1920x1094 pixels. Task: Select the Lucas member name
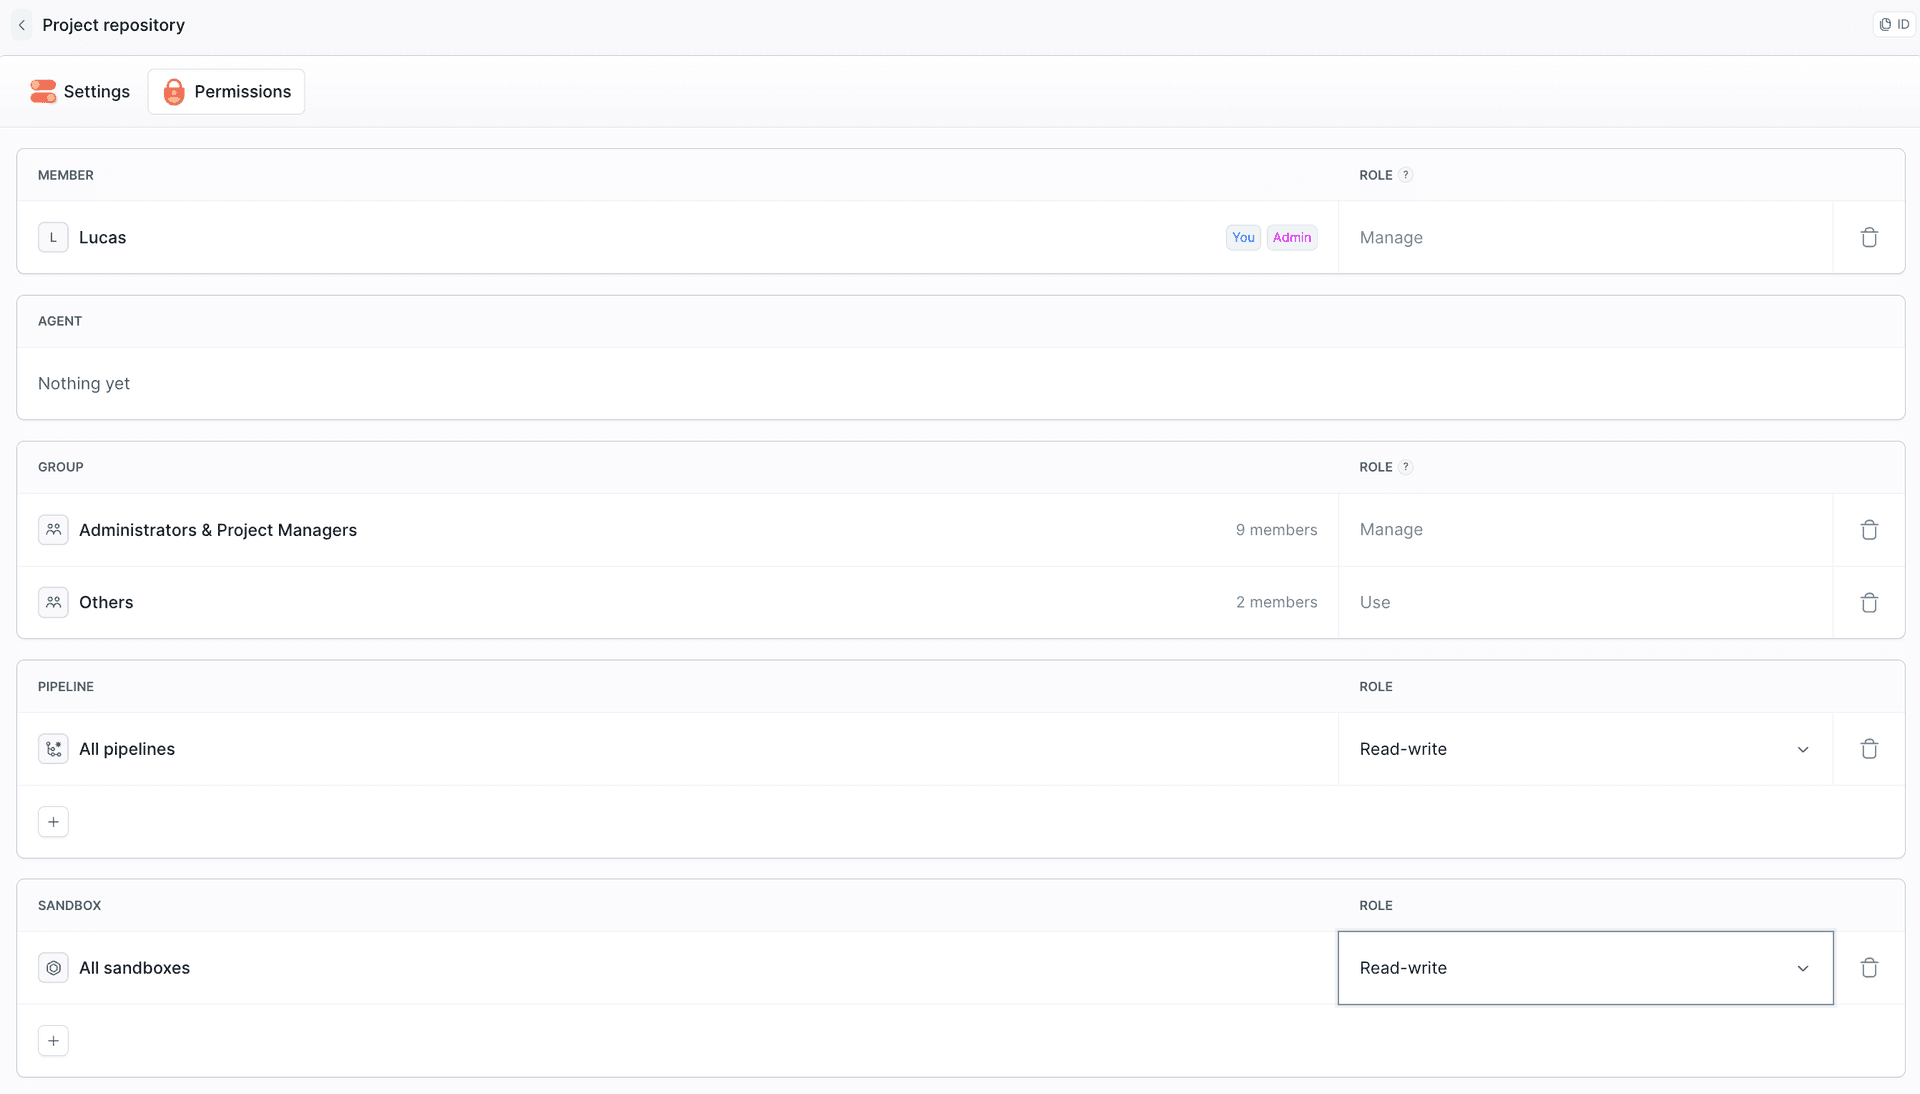pos(103,238)
